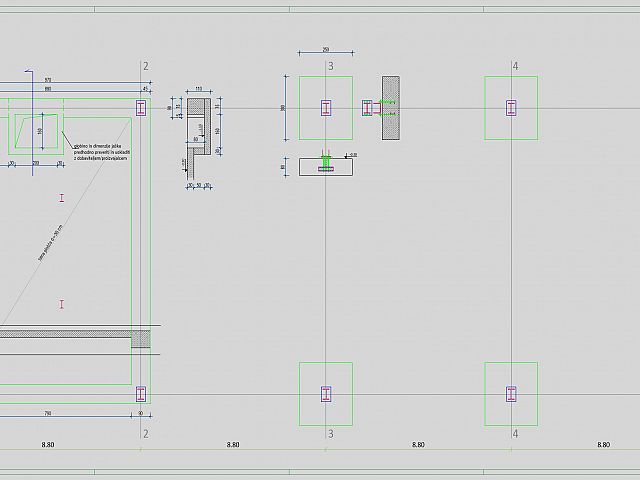640x480 pixels.
Task: Select the 8.80 spacing dimension between axes 3 and 4
Action: [x=418, y=445]
